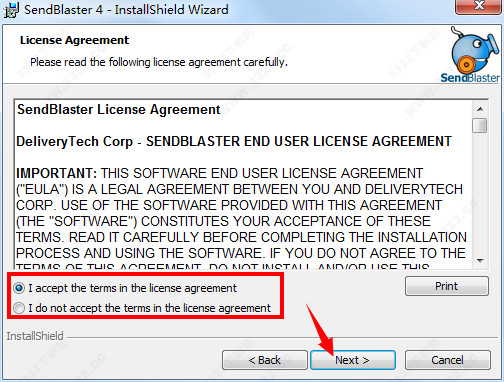Choose "I do not accept the terms" option
Screen dimensions: 504x382
coord(19,308)
